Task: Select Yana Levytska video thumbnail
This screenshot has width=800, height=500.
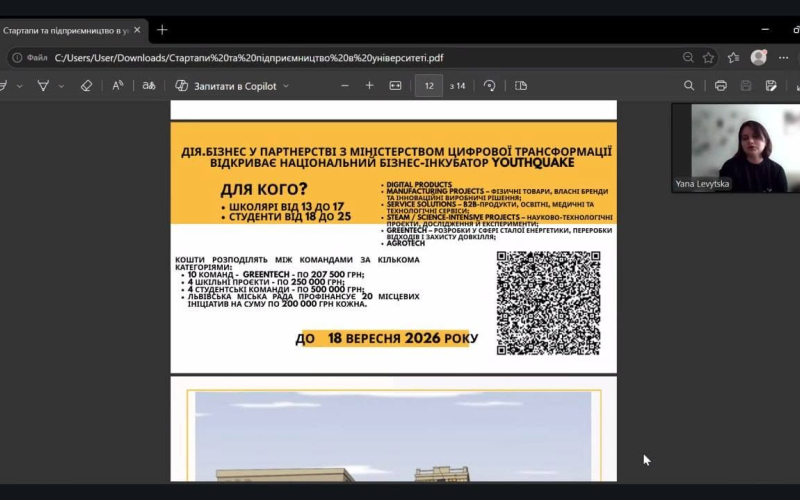Action: (x=736, y=148)
